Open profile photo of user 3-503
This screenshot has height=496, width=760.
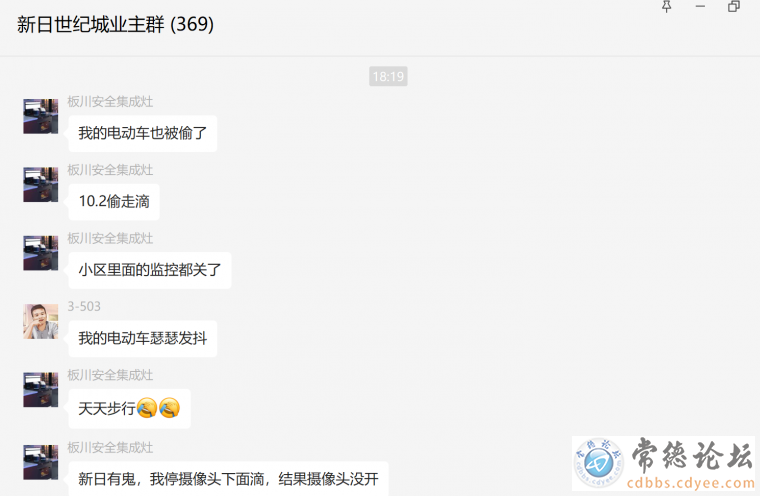[x=41, y=321]
